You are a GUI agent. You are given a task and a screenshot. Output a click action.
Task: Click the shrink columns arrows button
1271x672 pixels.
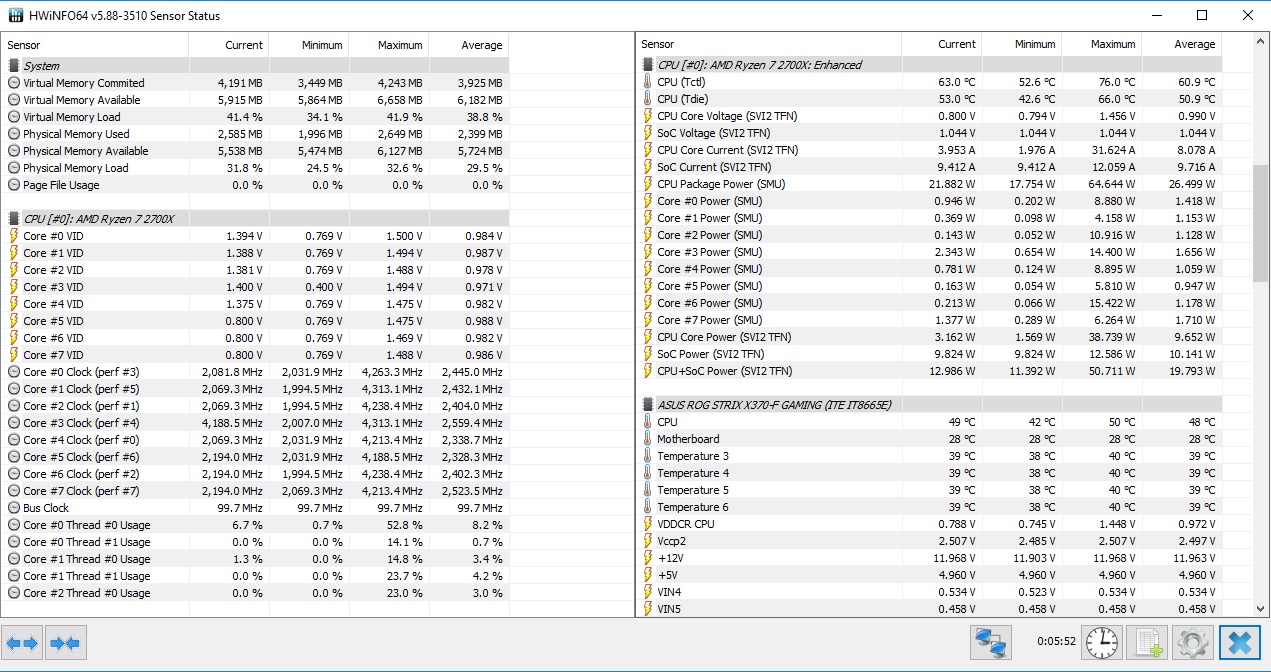(65, 643)
